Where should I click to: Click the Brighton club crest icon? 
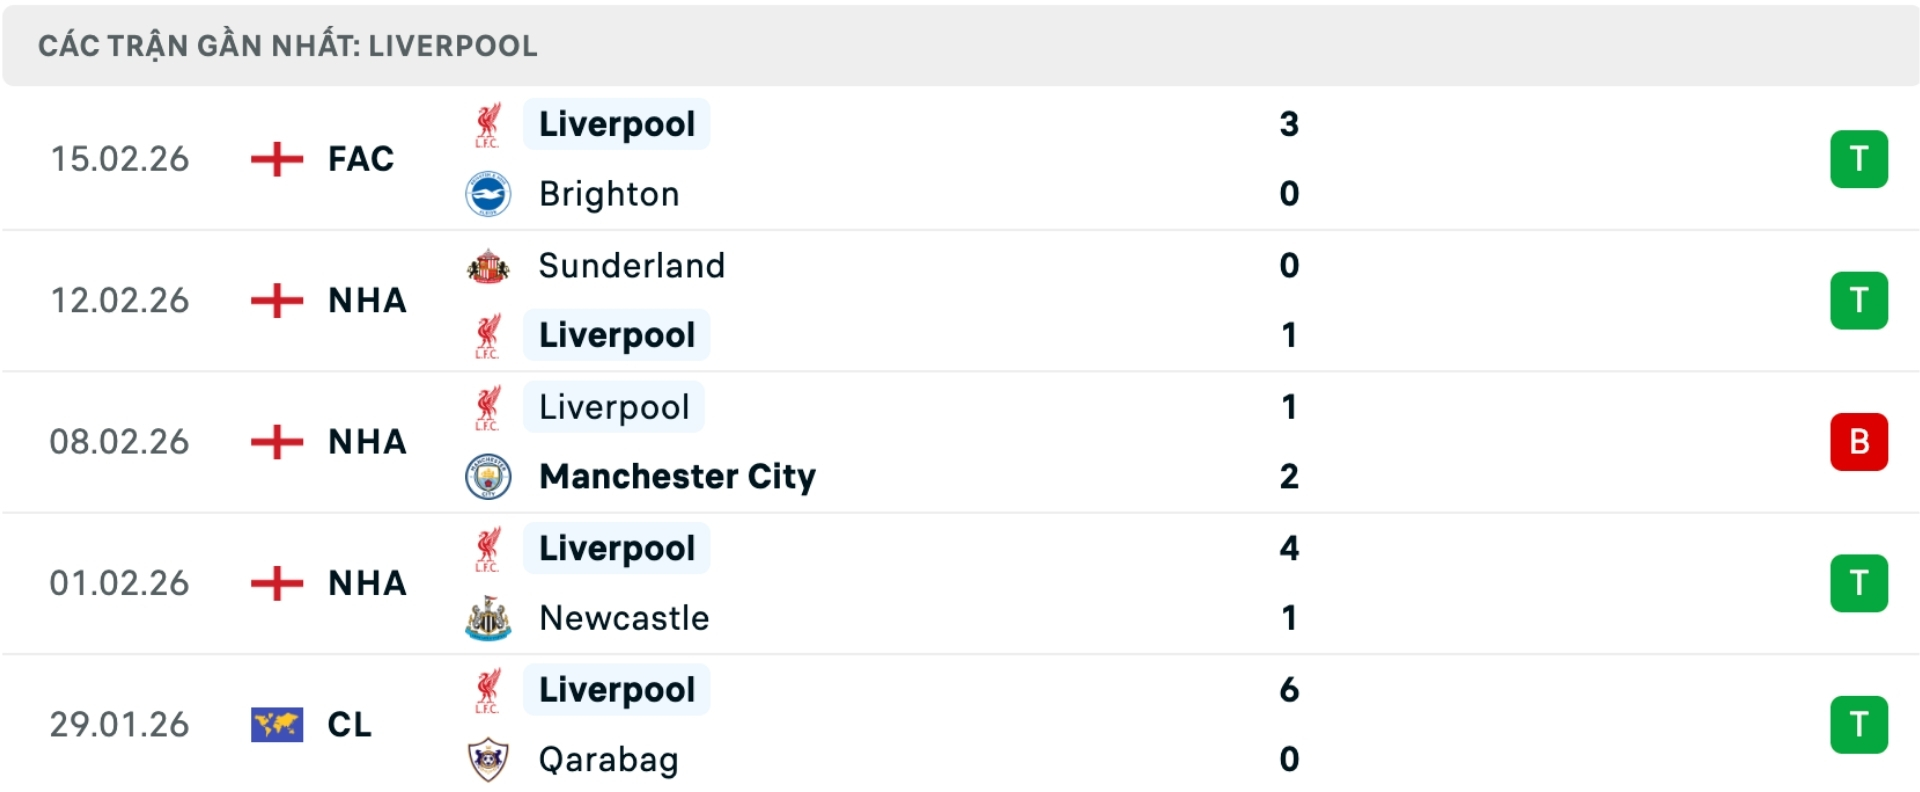(488, 194)
